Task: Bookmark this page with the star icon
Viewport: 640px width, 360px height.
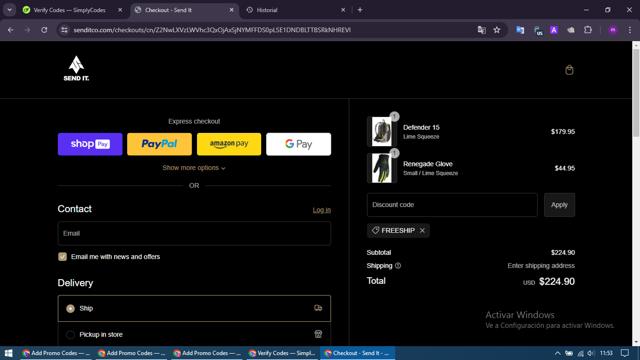Action: (x=497, y=30)
